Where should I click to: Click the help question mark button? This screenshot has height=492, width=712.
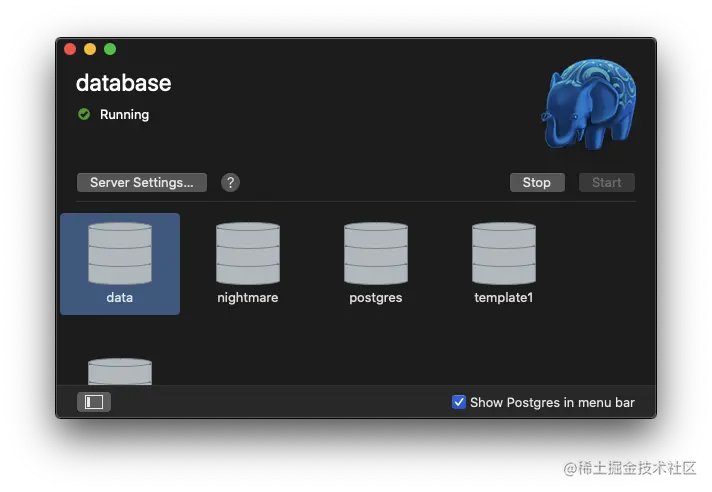pos(230,182)
